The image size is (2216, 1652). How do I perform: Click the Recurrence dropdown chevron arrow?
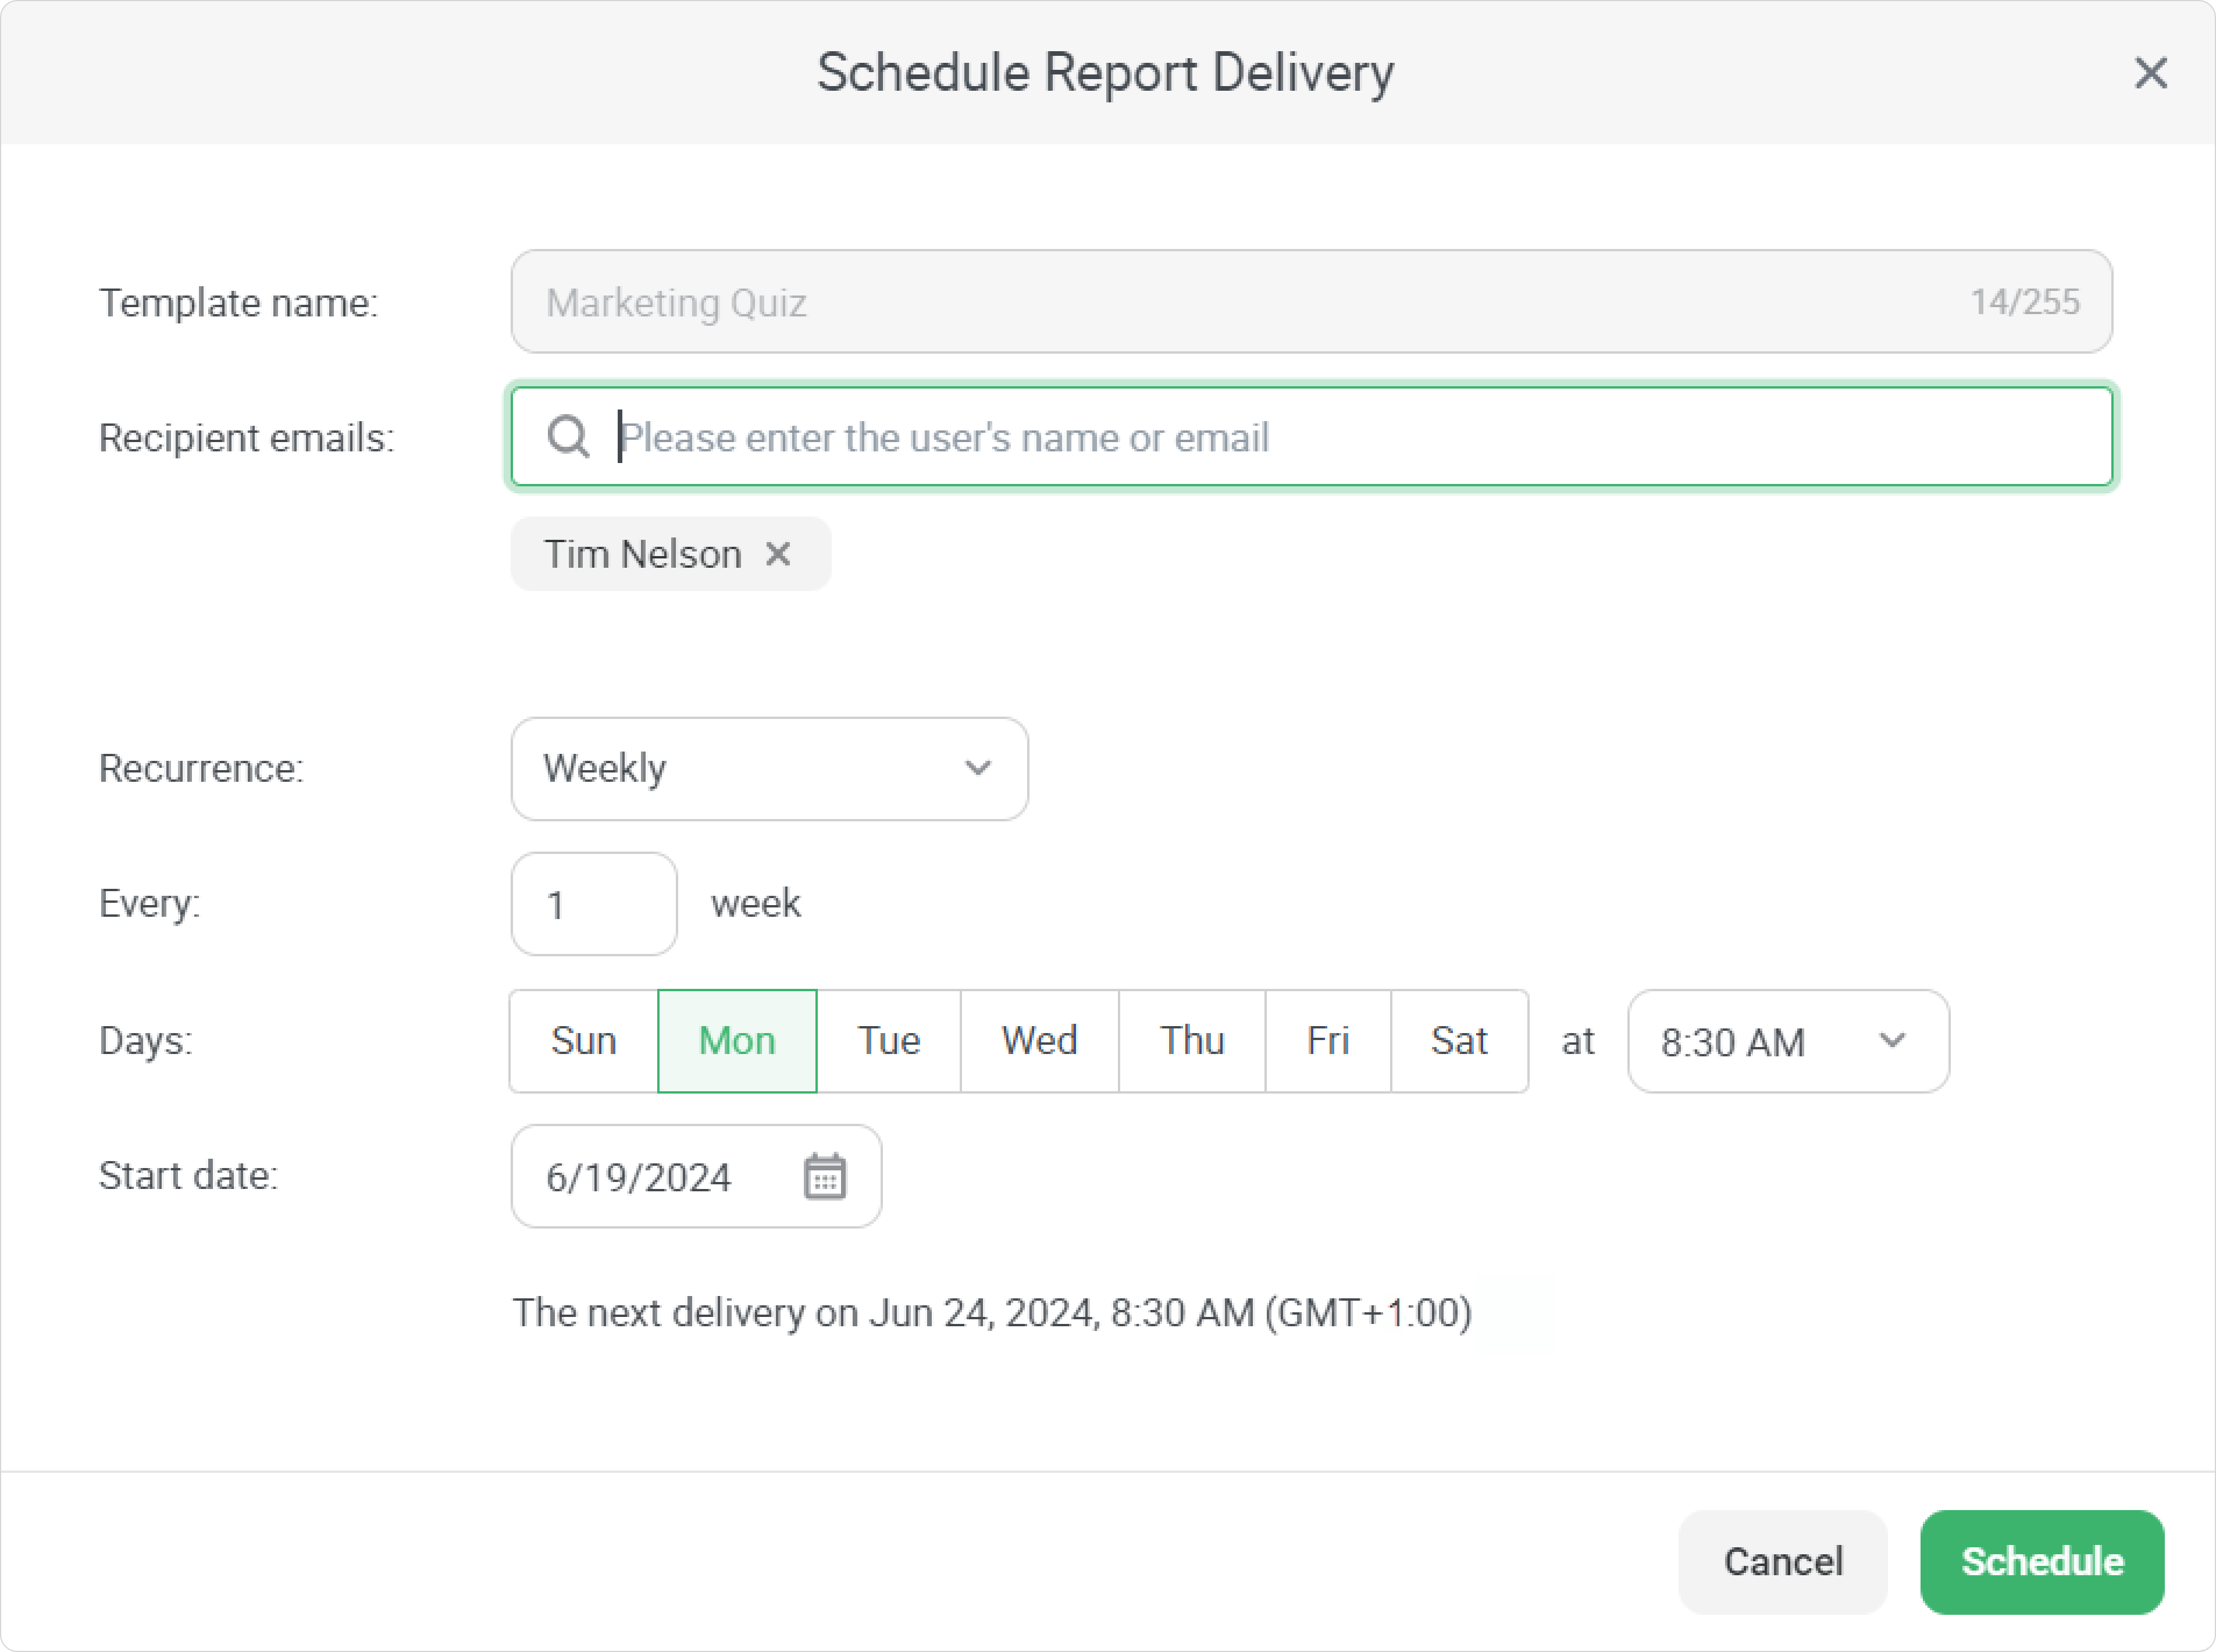click(977, 768)
